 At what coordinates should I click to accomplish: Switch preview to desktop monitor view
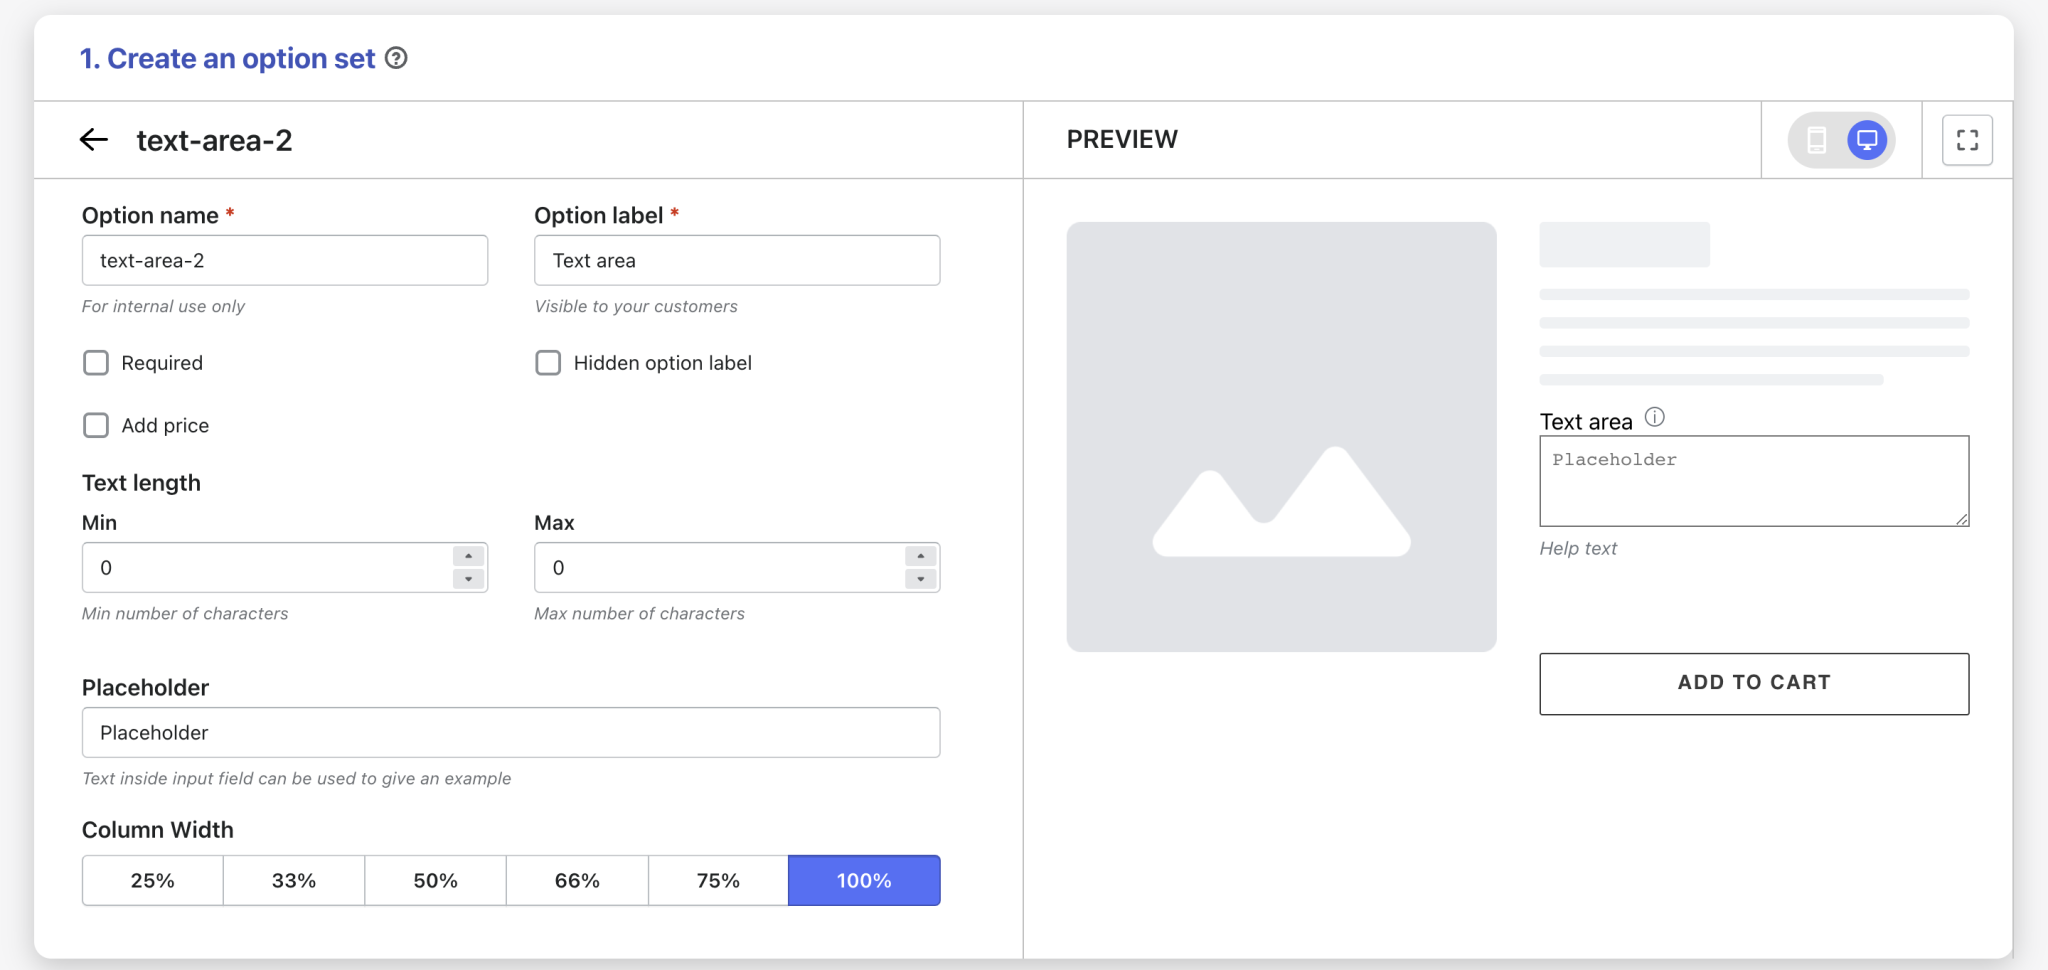(1866, 140)
